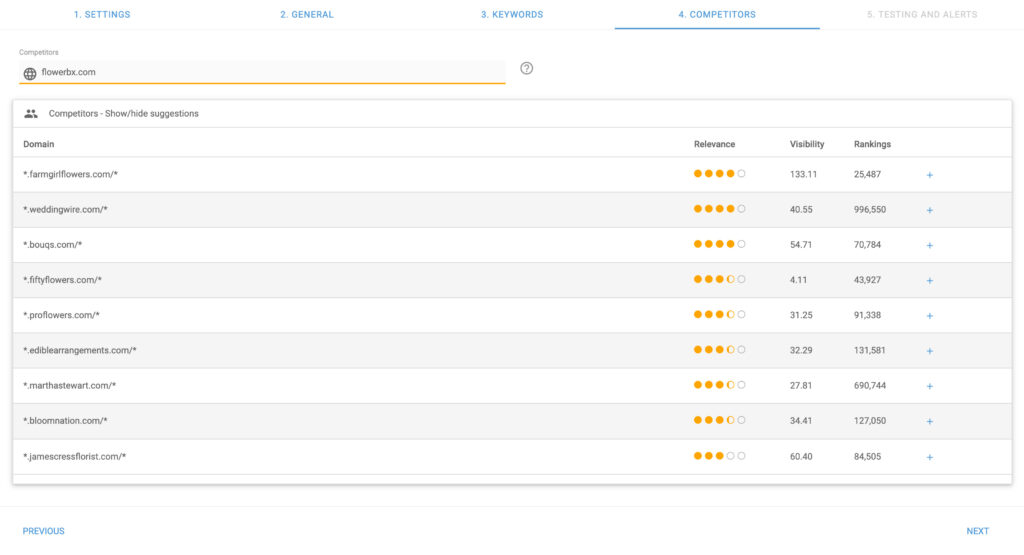Add weddingwire.com with its plus icon

click(929, 210)
